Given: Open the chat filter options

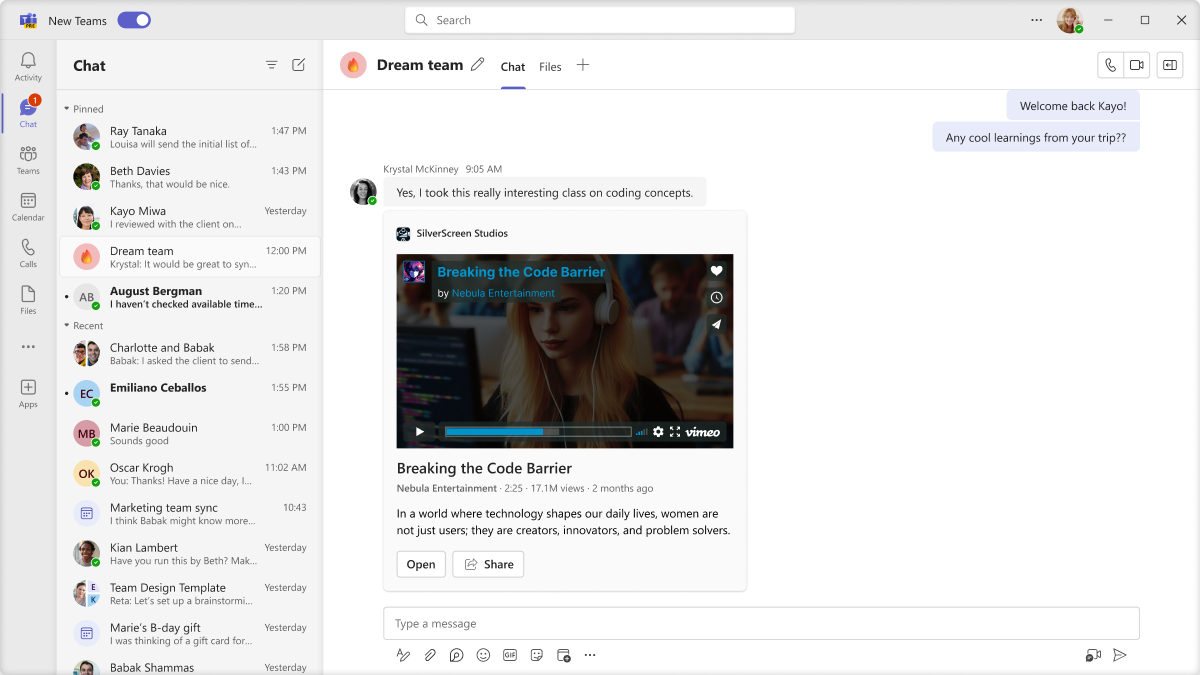Looking at the screenshot, I should pyautogui.click(x=271, y=65).
